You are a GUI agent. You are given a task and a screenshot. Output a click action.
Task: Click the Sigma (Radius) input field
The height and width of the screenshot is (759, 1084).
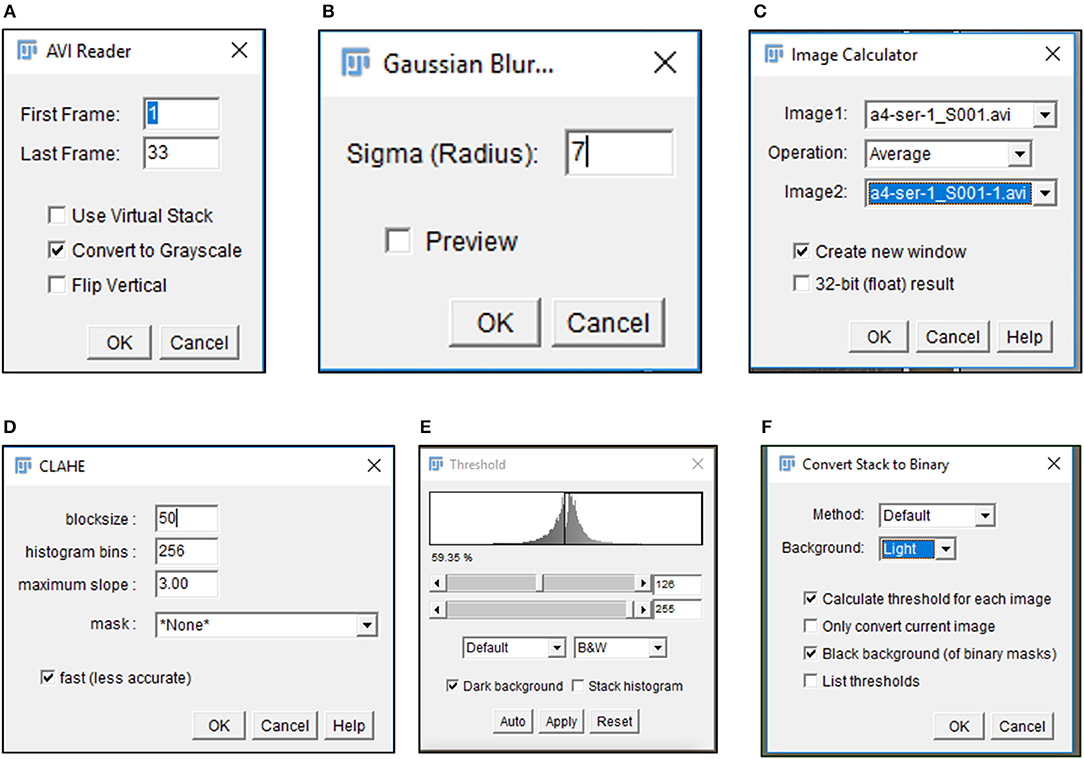(619, 152)
